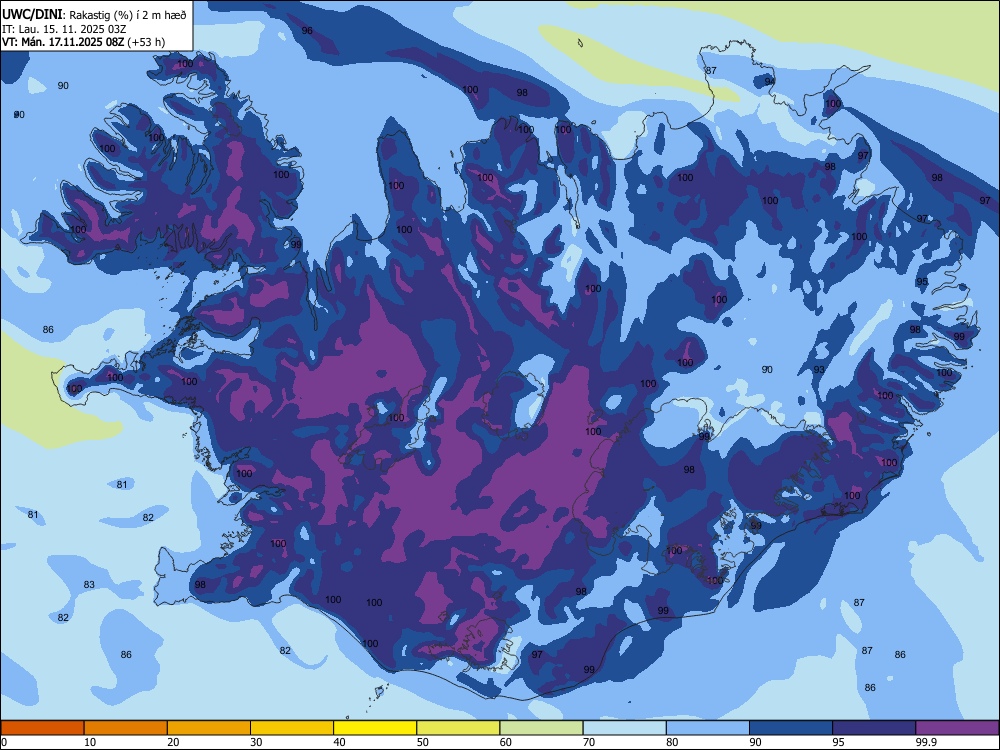Select the pale yellow 50–60 legend band
Viewport: 1000px width, 750px height.
[x=458, y=728]
